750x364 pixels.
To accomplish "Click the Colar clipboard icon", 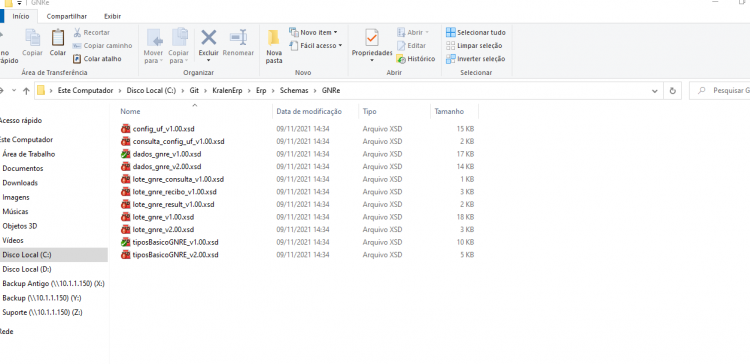I will pyautogui.click(x=58, y=38).
